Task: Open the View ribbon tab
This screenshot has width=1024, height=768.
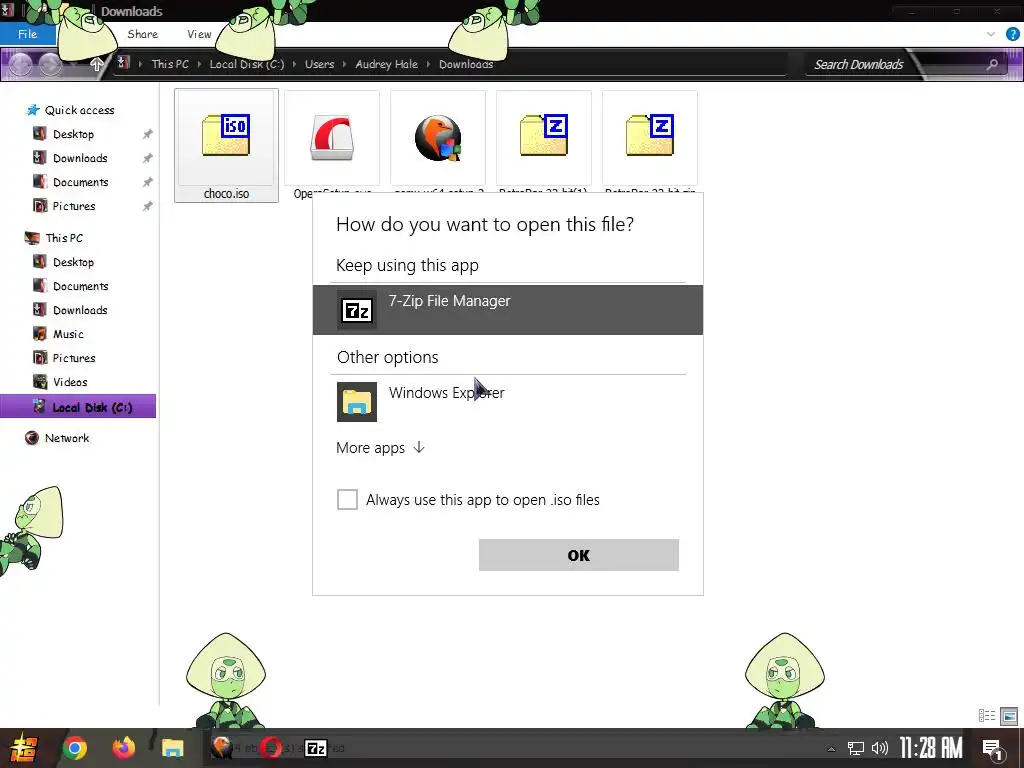Action: pyautogui.click(x=199, y=34)
